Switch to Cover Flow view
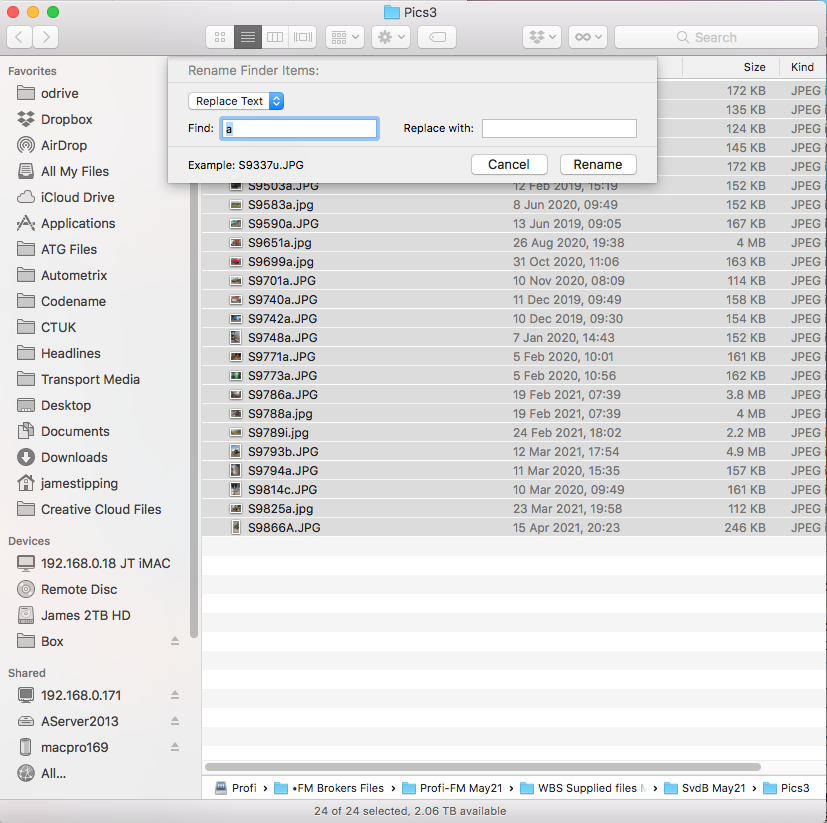Viewport: 827px width, 823px height. coord(303,37)
